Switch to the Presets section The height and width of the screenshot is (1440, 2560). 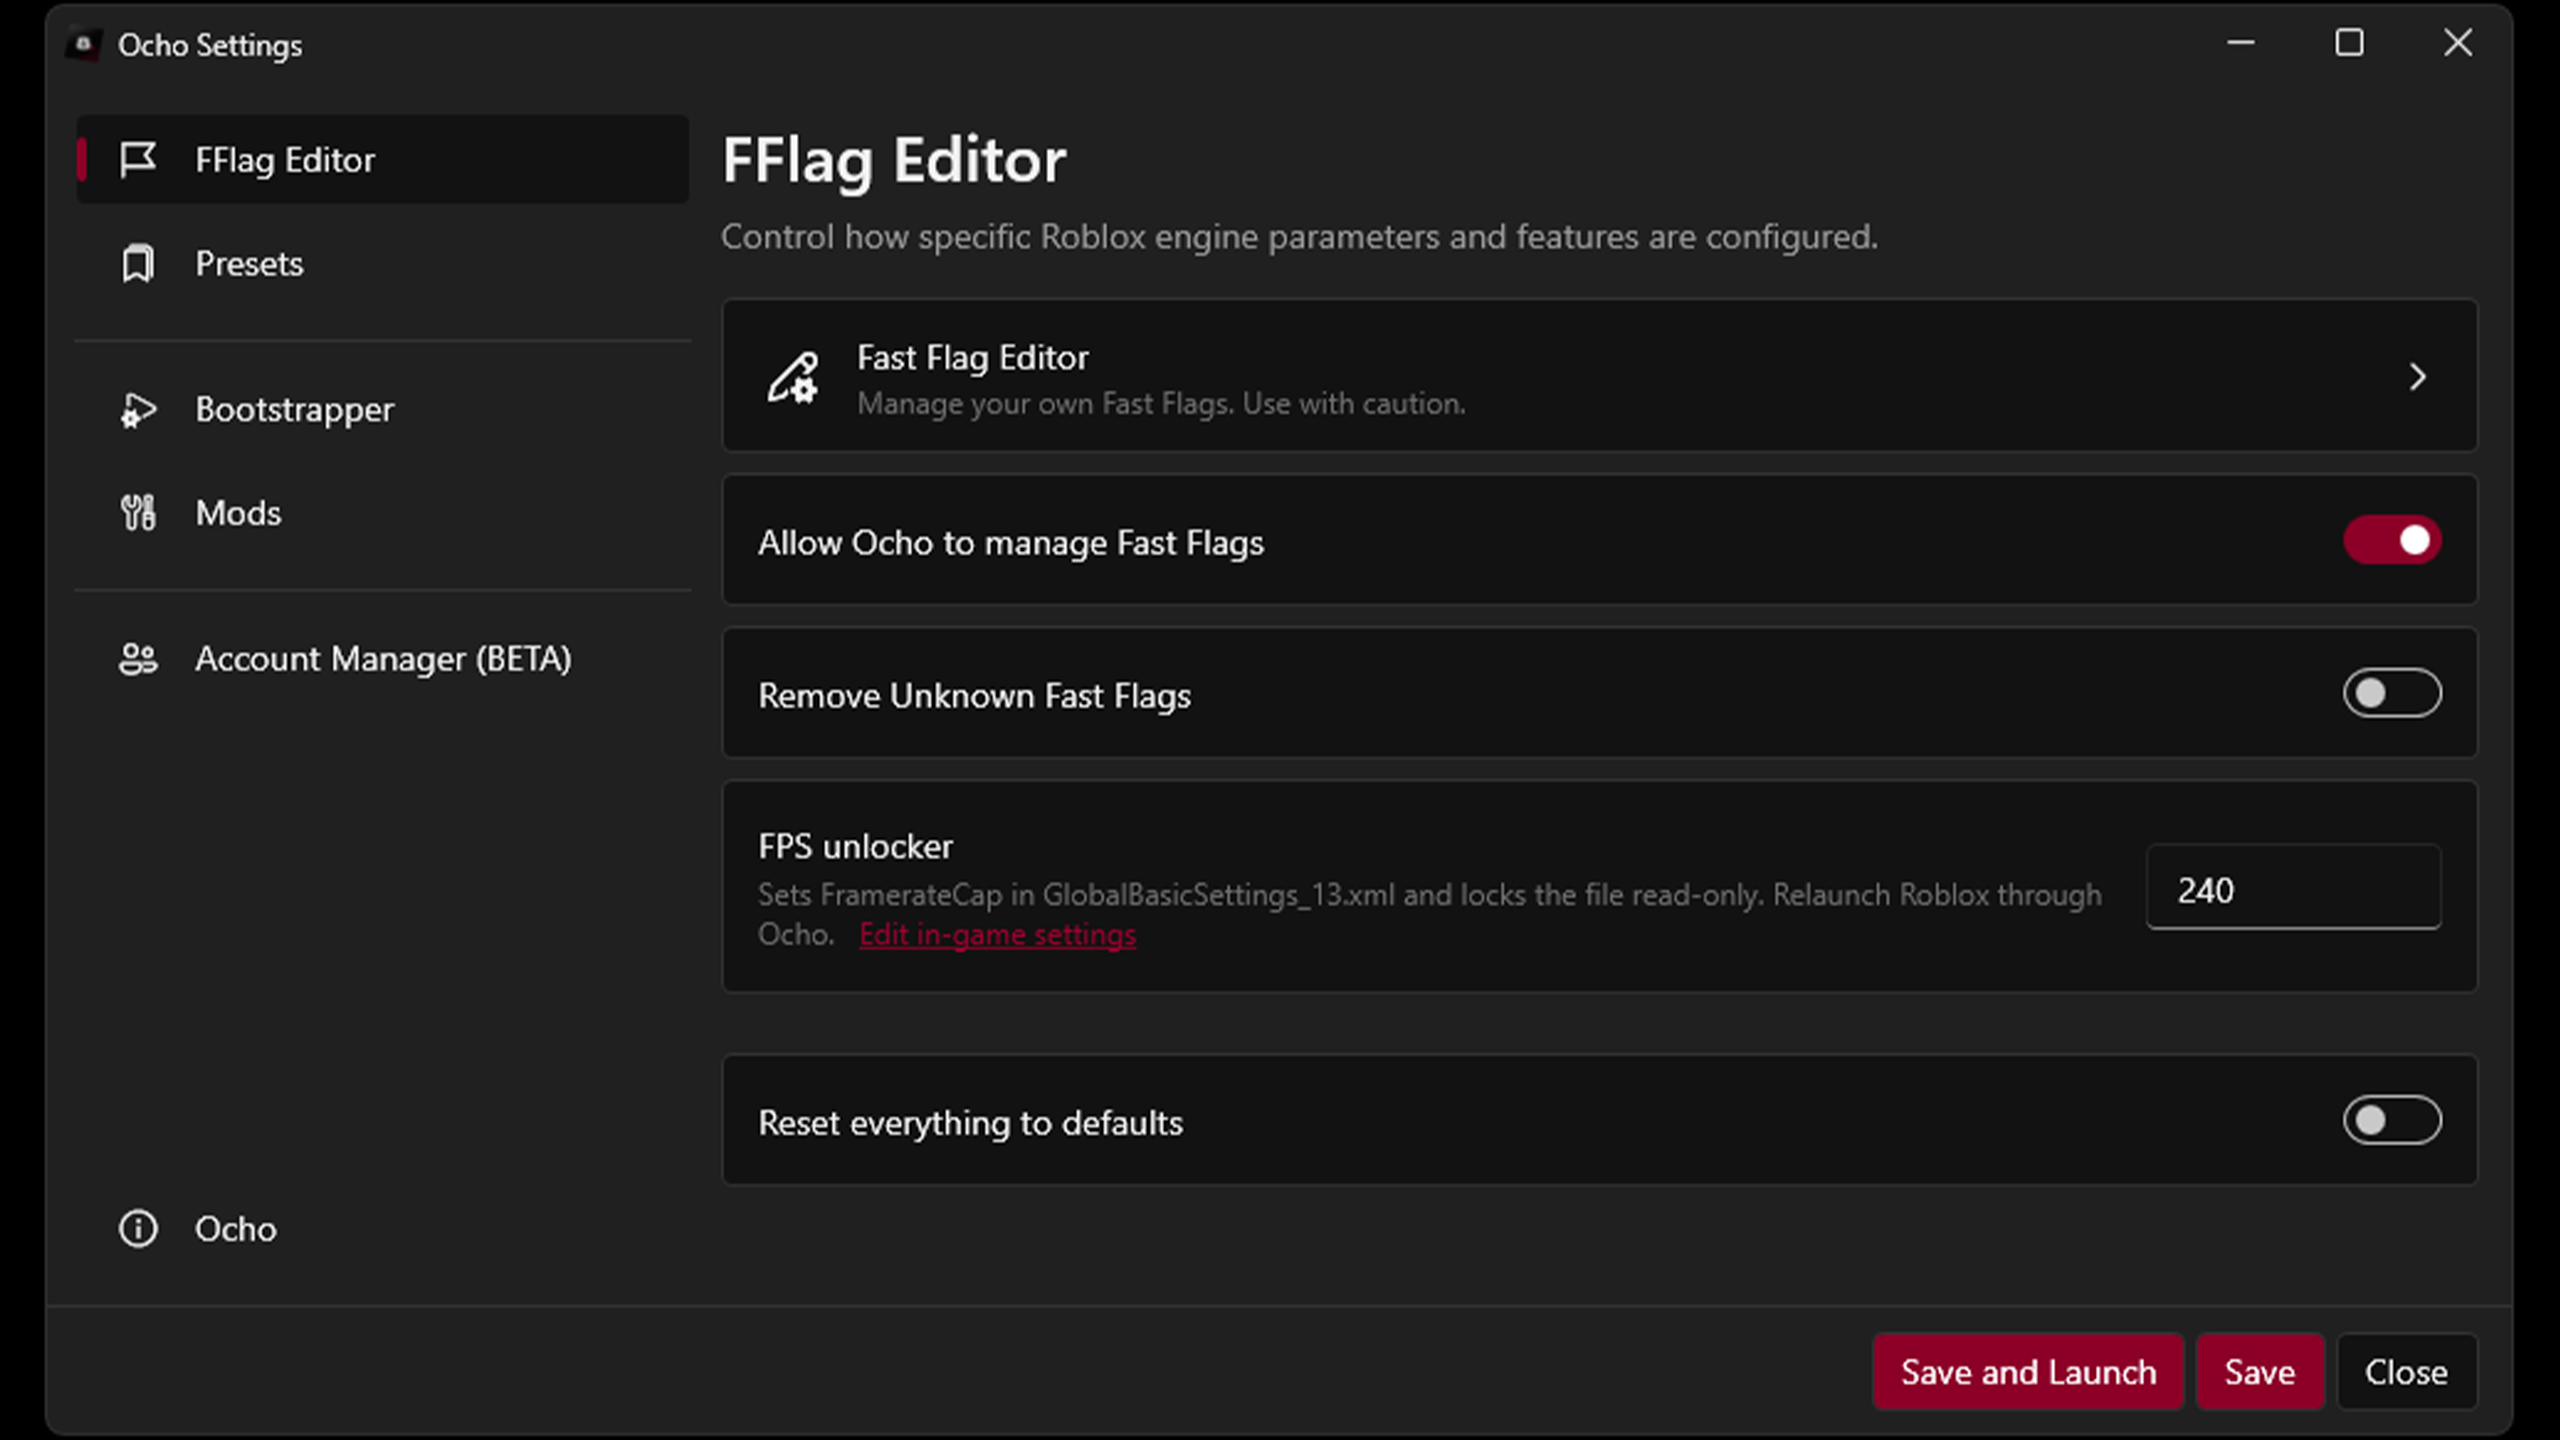coord(383,264)
